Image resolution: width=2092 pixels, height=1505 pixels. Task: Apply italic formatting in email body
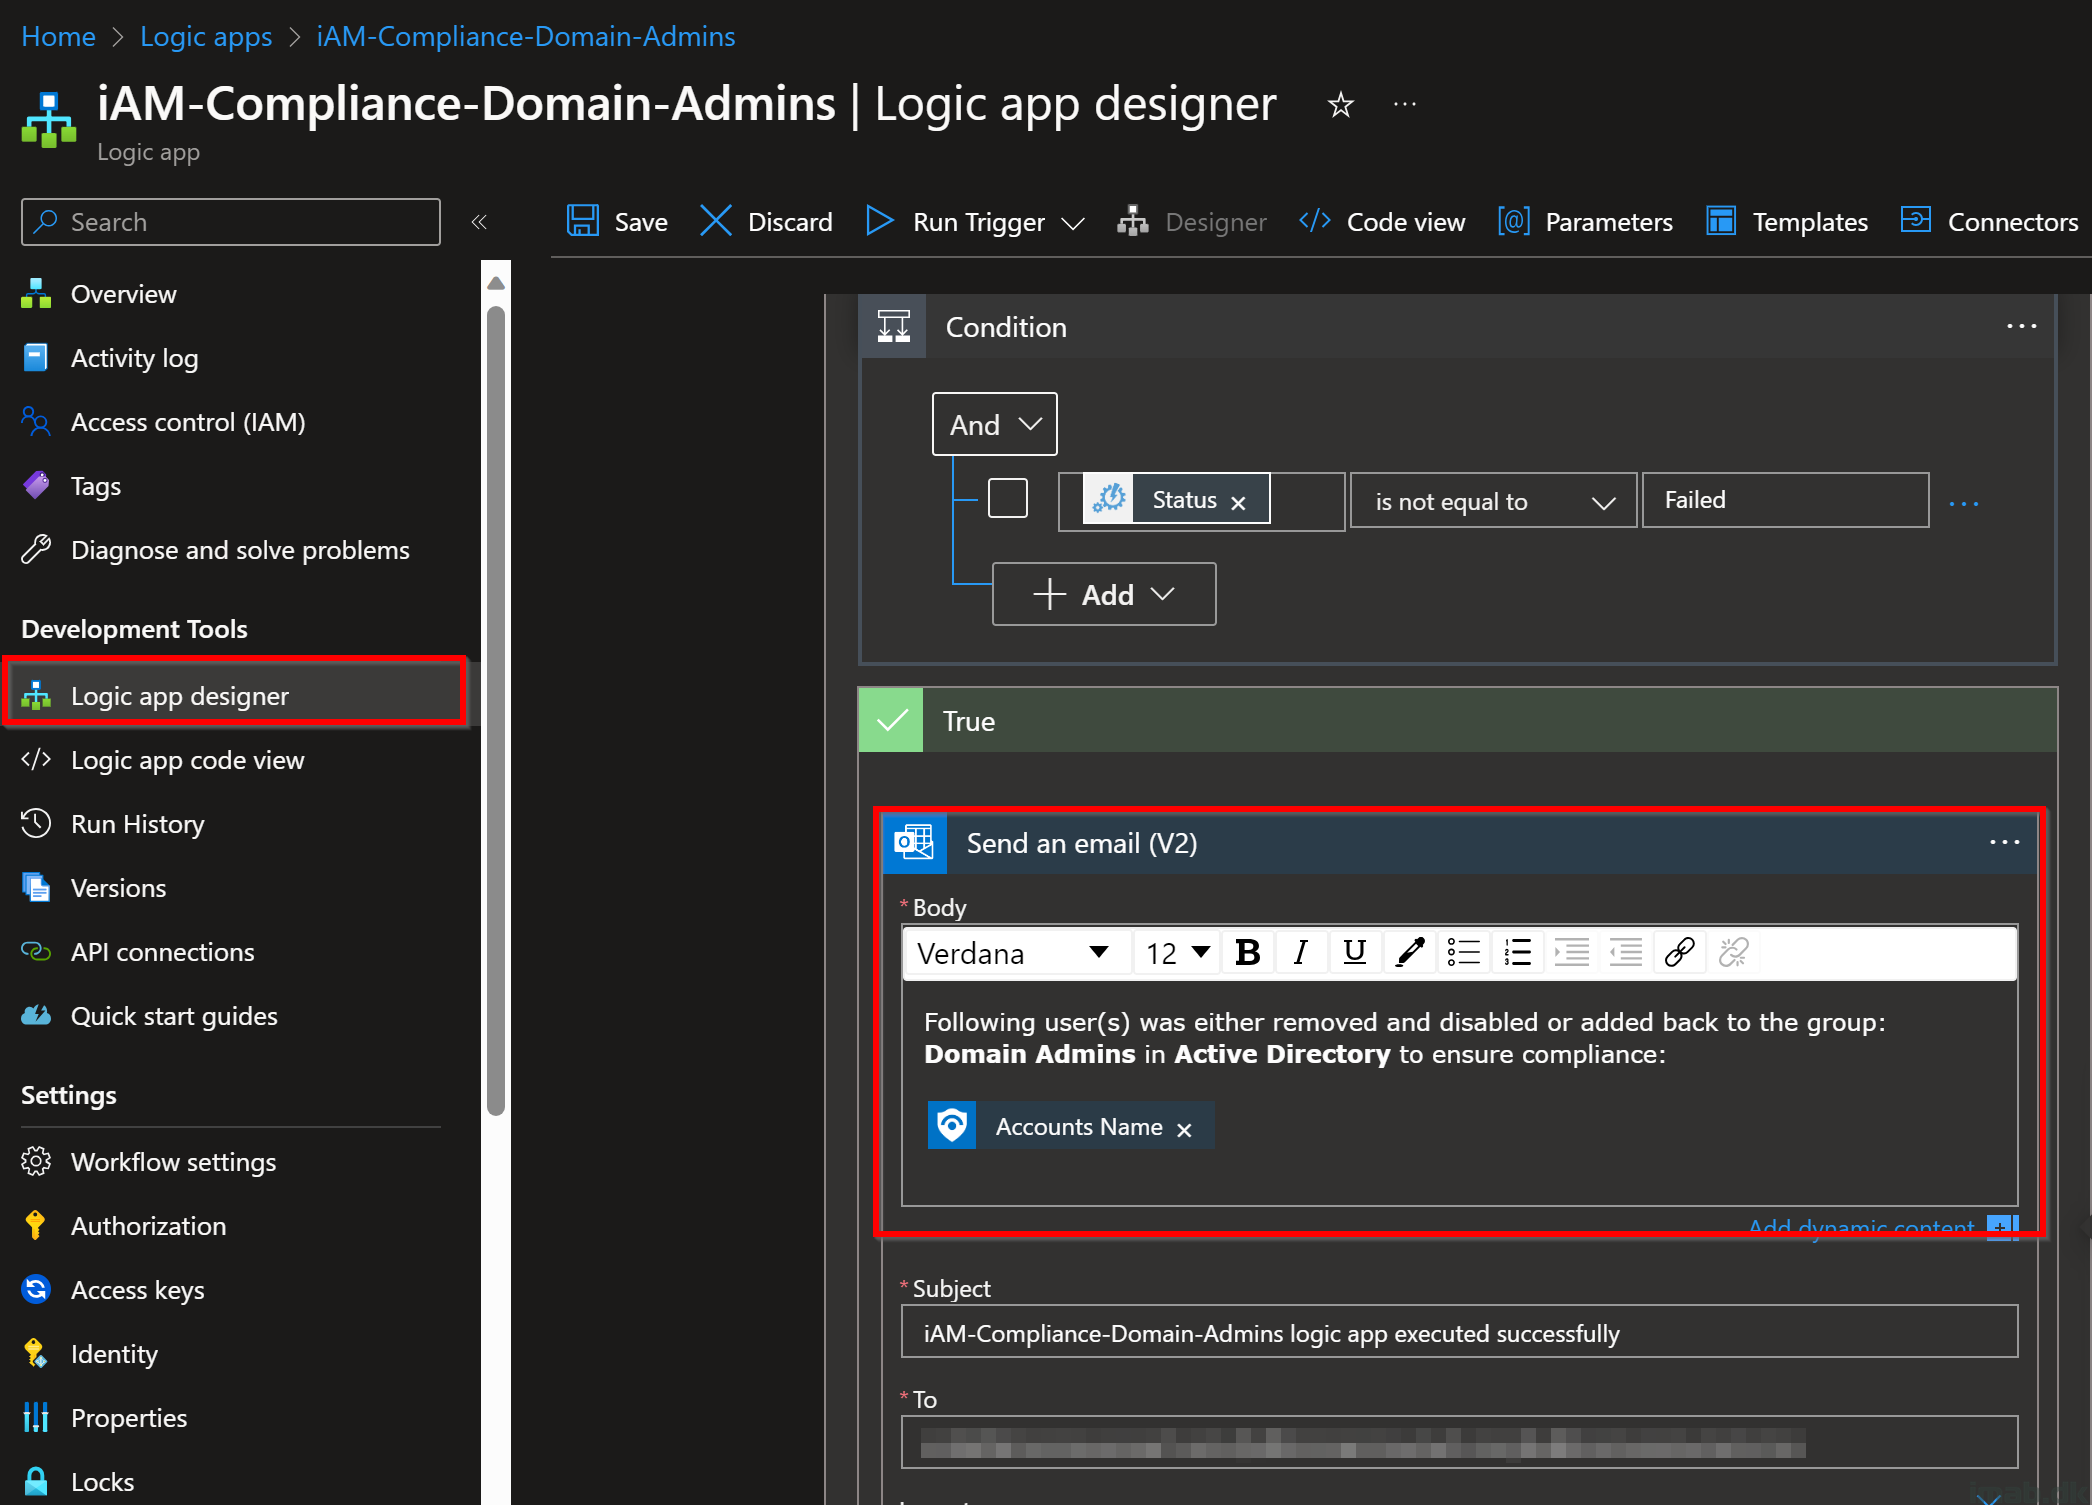tap(1300, 953)
